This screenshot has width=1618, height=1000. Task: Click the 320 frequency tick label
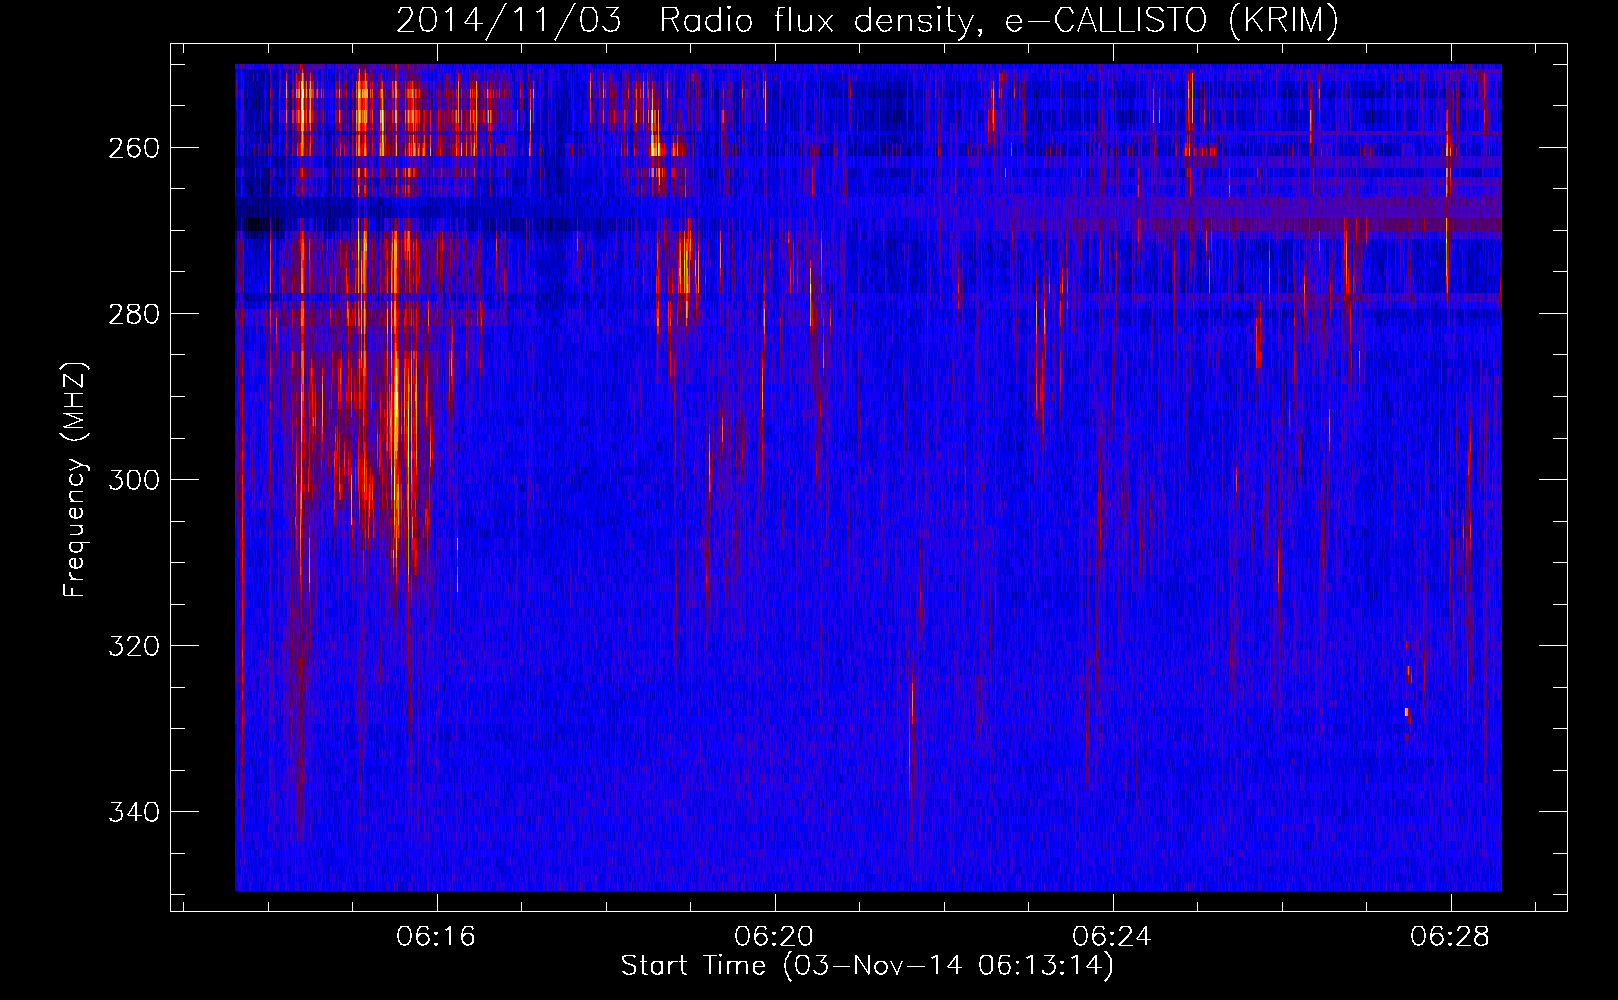pyautogui.click(x=136, y=646)
